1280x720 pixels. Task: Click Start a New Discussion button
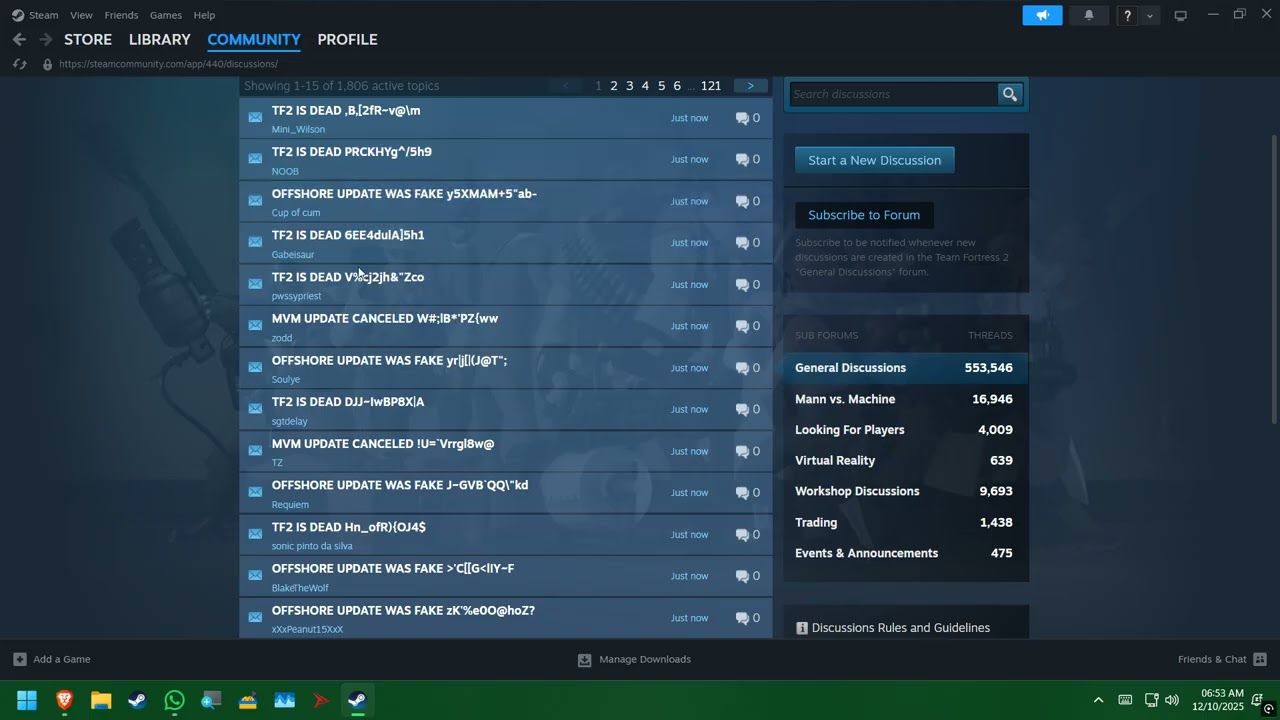(x=874, y=160)
